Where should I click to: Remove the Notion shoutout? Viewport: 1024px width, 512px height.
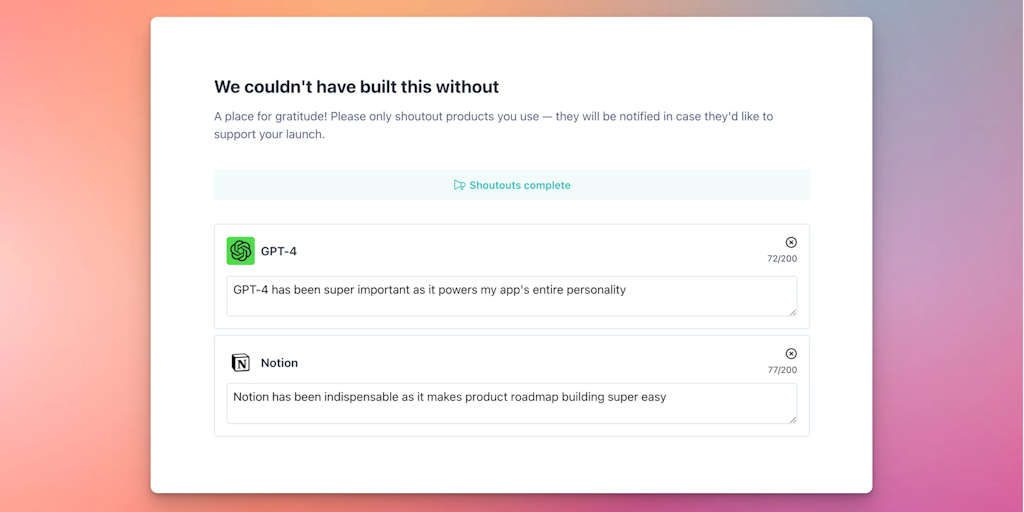791,354
